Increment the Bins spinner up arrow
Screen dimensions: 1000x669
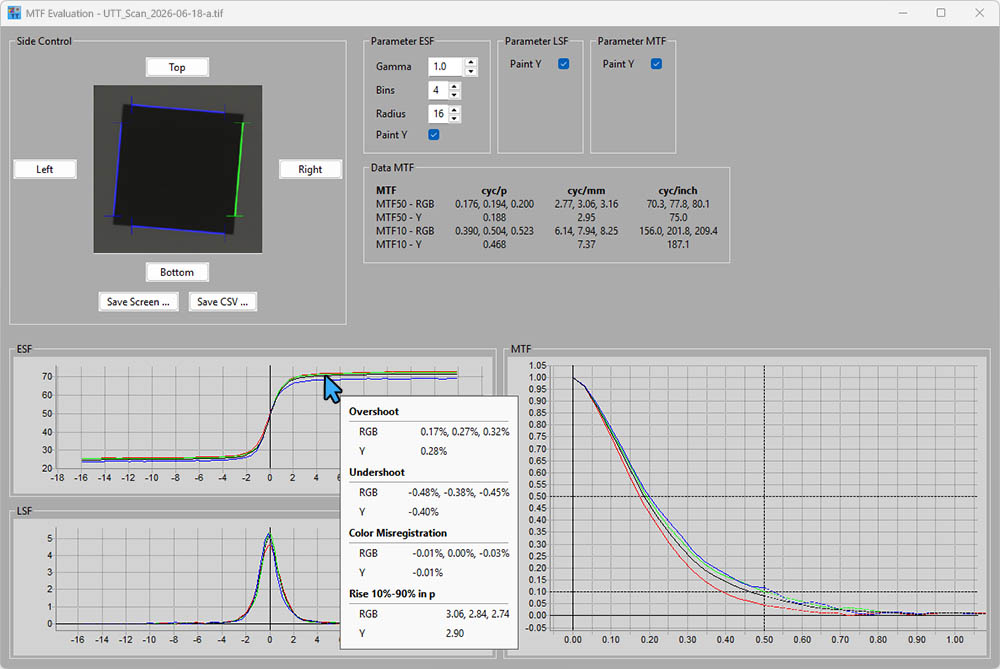(454, 86)
